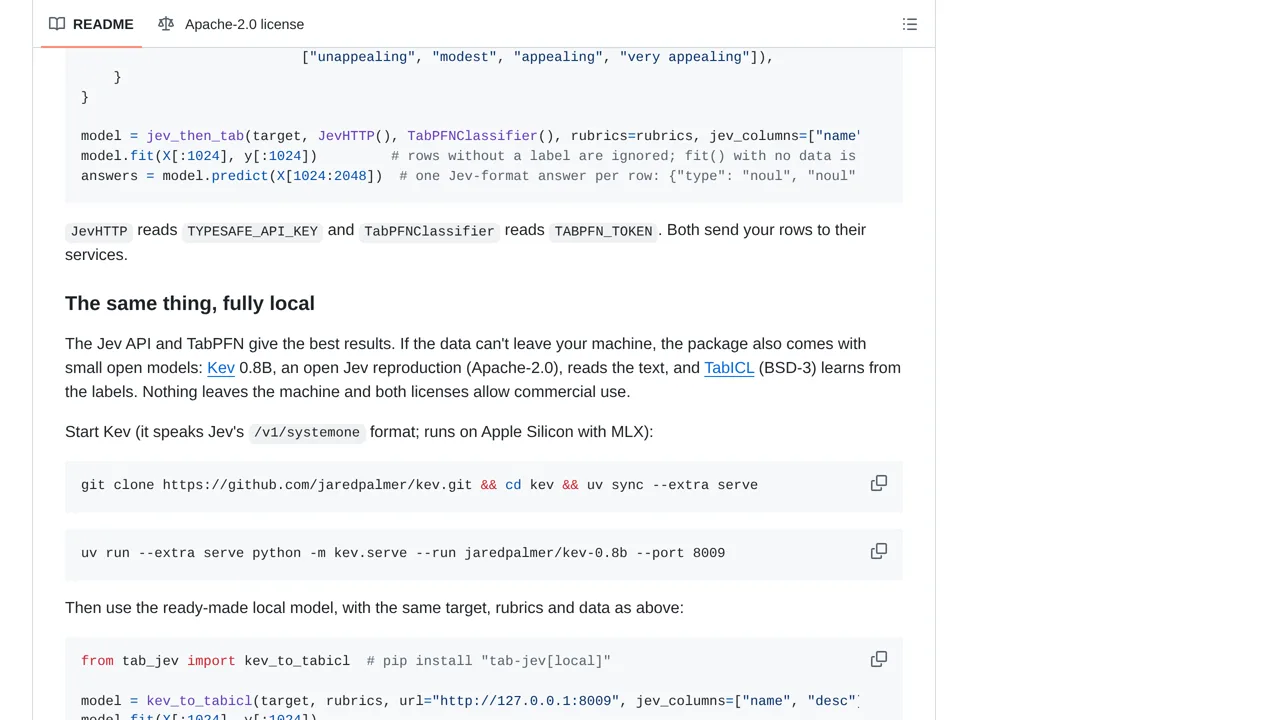Copy the kev_to_tabicl Python snippet
The image size is (1280, 720).
tap(879, 660)
